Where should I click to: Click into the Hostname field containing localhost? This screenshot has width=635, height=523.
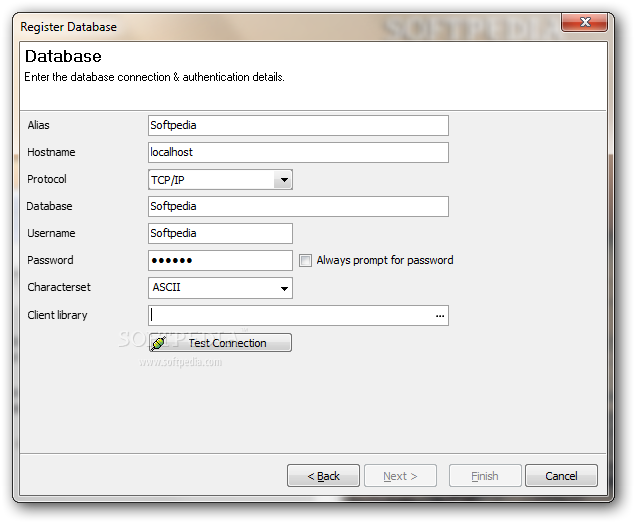[298, 152]
